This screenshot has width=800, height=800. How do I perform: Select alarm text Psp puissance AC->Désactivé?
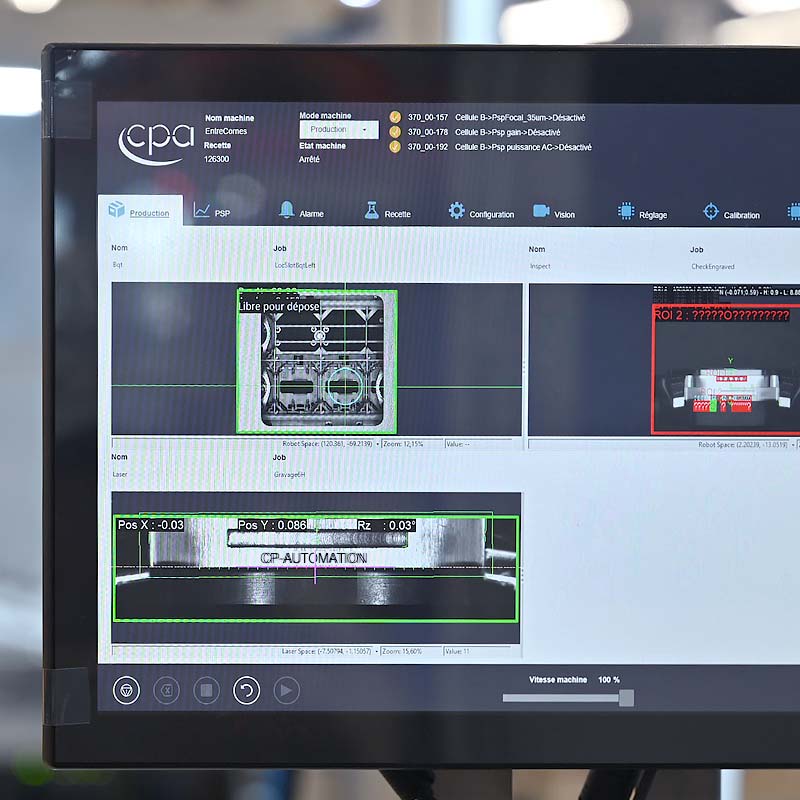[523, 147]
